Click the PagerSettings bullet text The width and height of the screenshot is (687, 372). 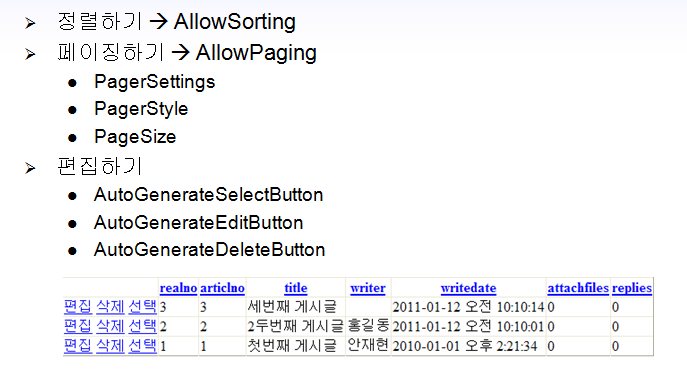click(x=155, y=82)
